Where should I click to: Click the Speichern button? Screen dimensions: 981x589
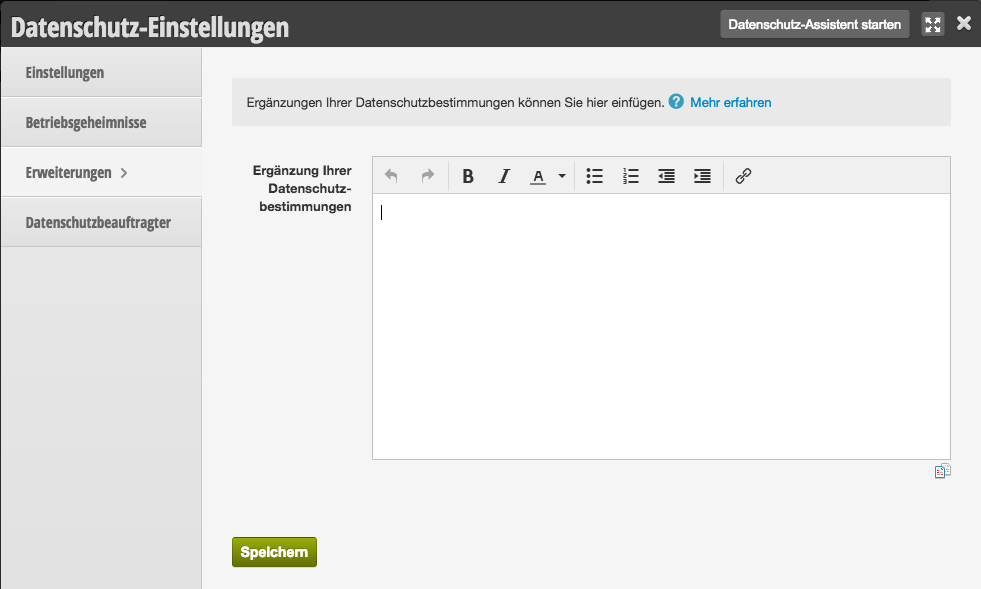click(274, 552)
